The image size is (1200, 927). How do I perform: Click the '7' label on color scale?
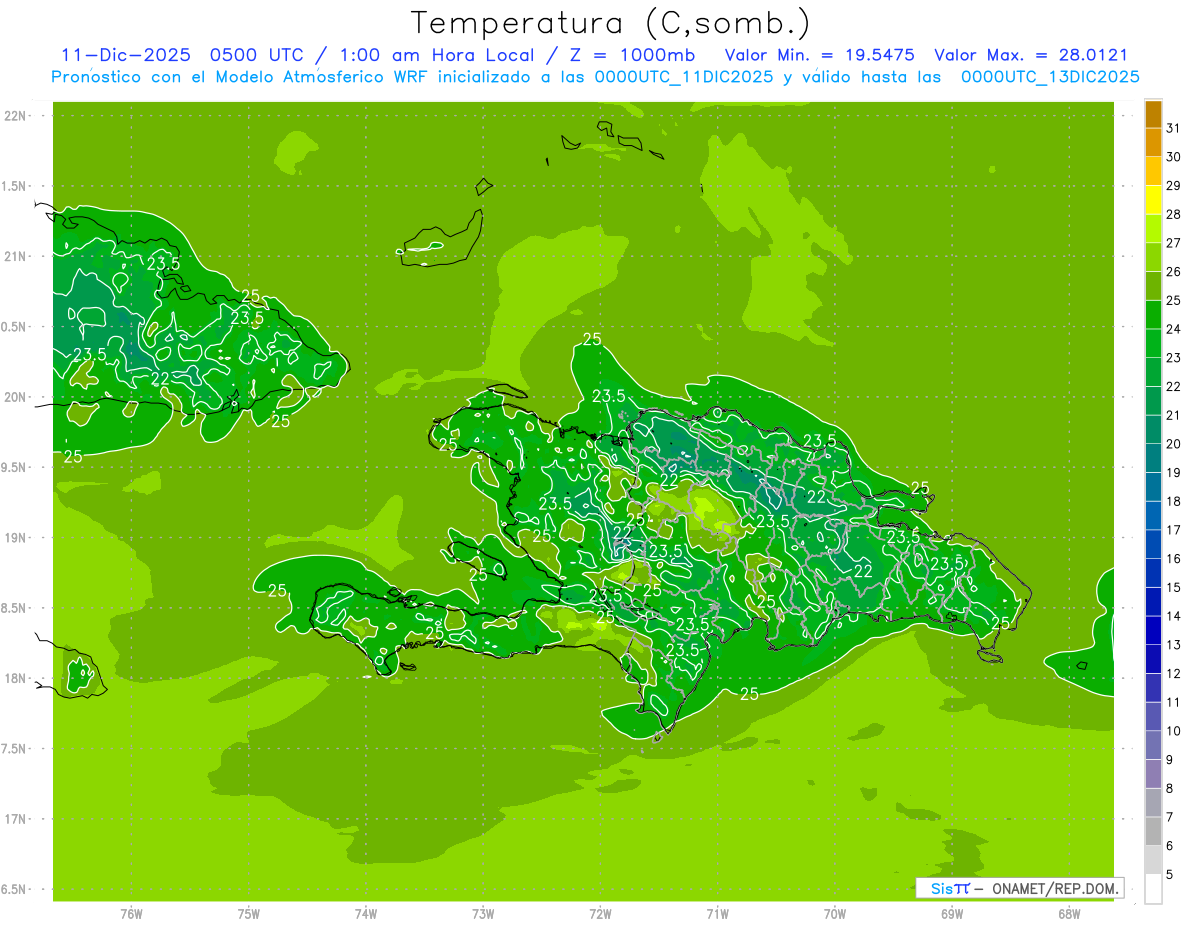pos(1170,817)
